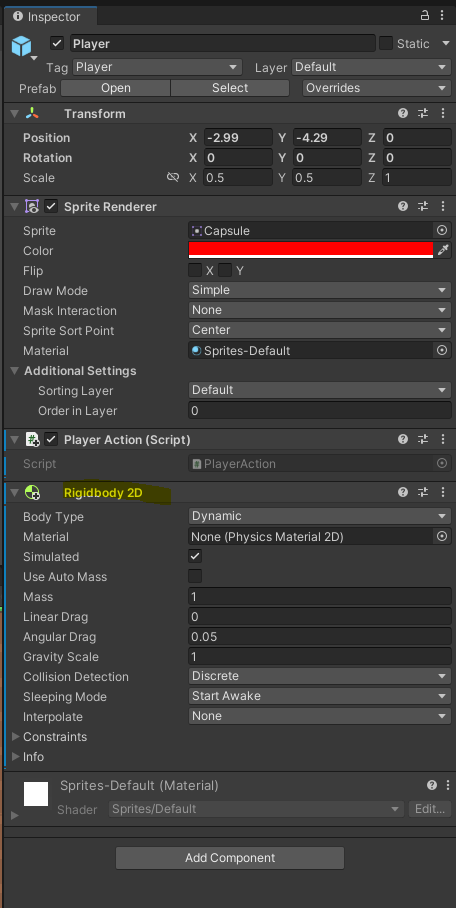Open the prefab Overrides dropdown
The height and width of the screenshot is (908, 456).
coord(377,88)
